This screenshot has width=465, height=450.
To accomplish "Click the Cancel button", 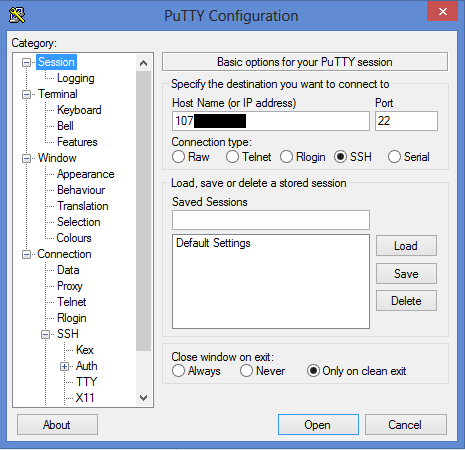I will point(406,425).
